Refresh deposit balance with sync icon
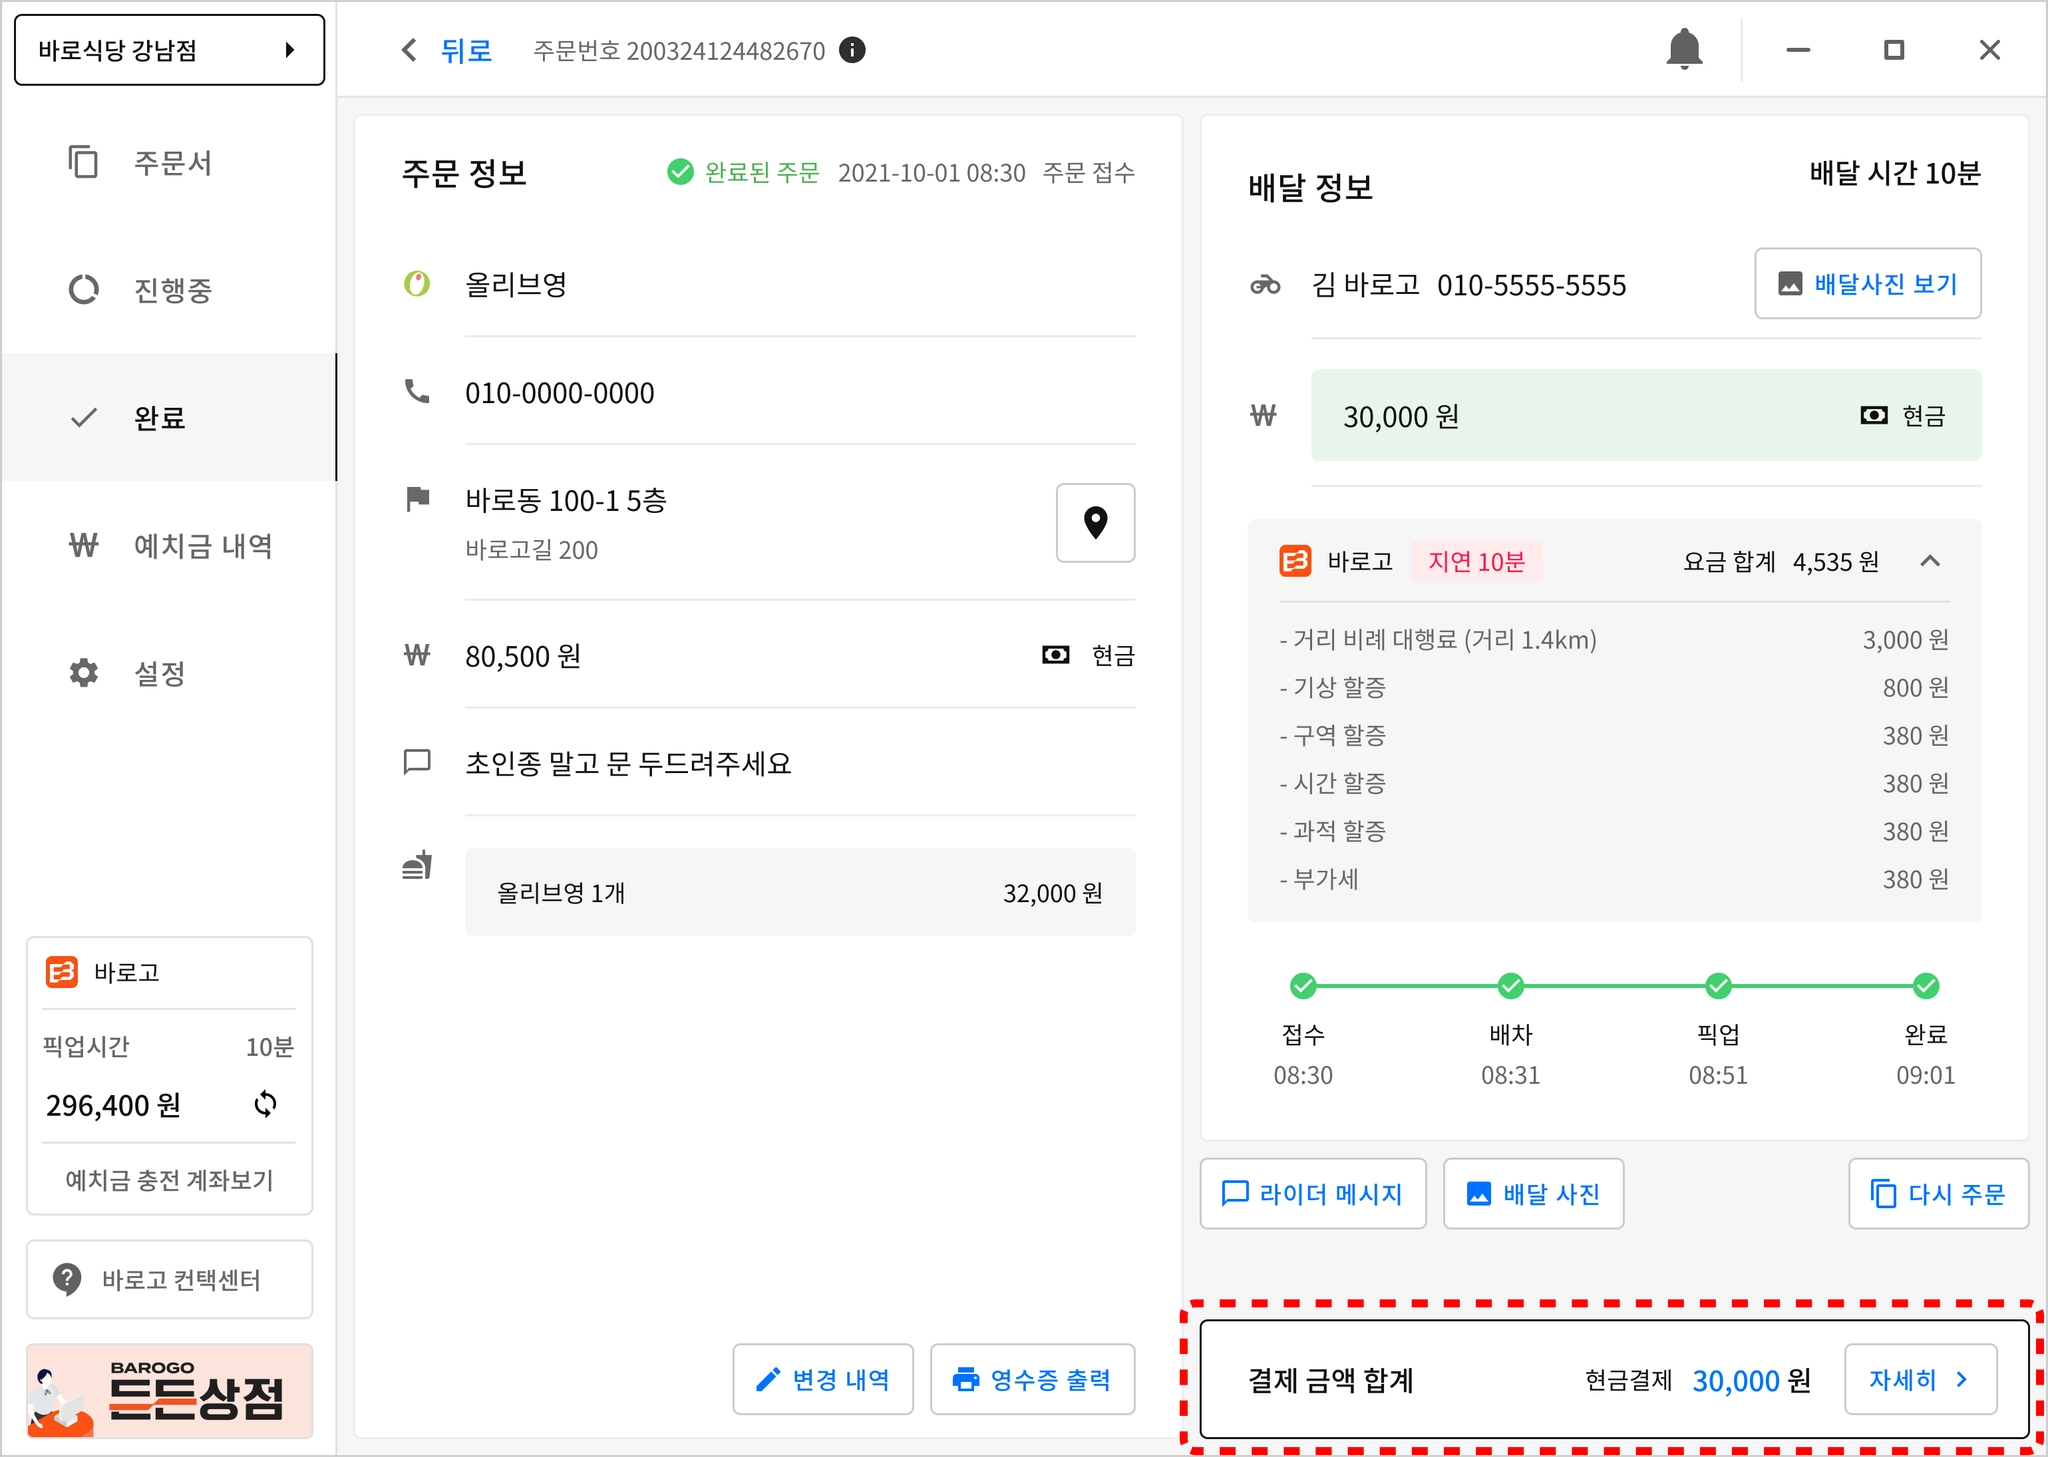Image resolution: width=2048 pixels, height=1457 pixels. tap(265, 1104)
